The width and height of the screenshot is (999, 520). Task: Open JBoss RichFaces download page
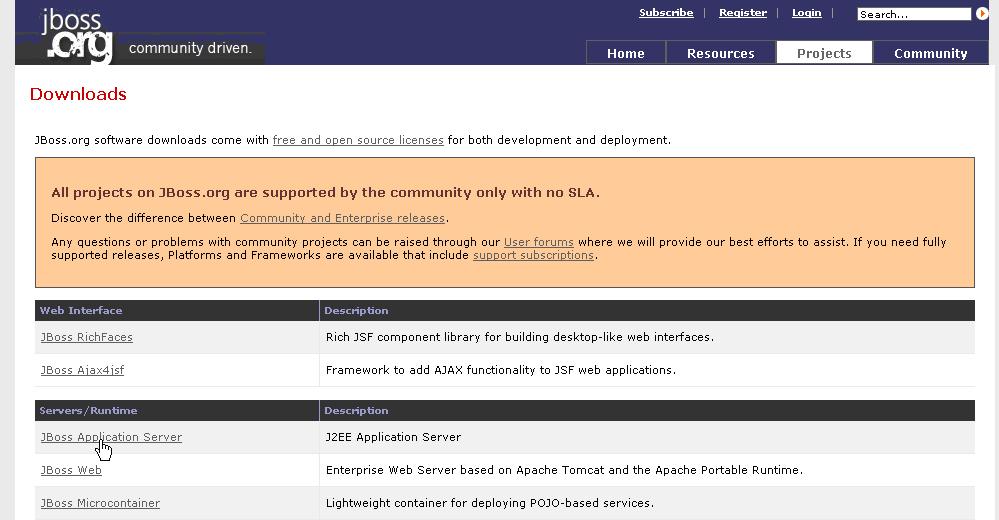[87, 337]
